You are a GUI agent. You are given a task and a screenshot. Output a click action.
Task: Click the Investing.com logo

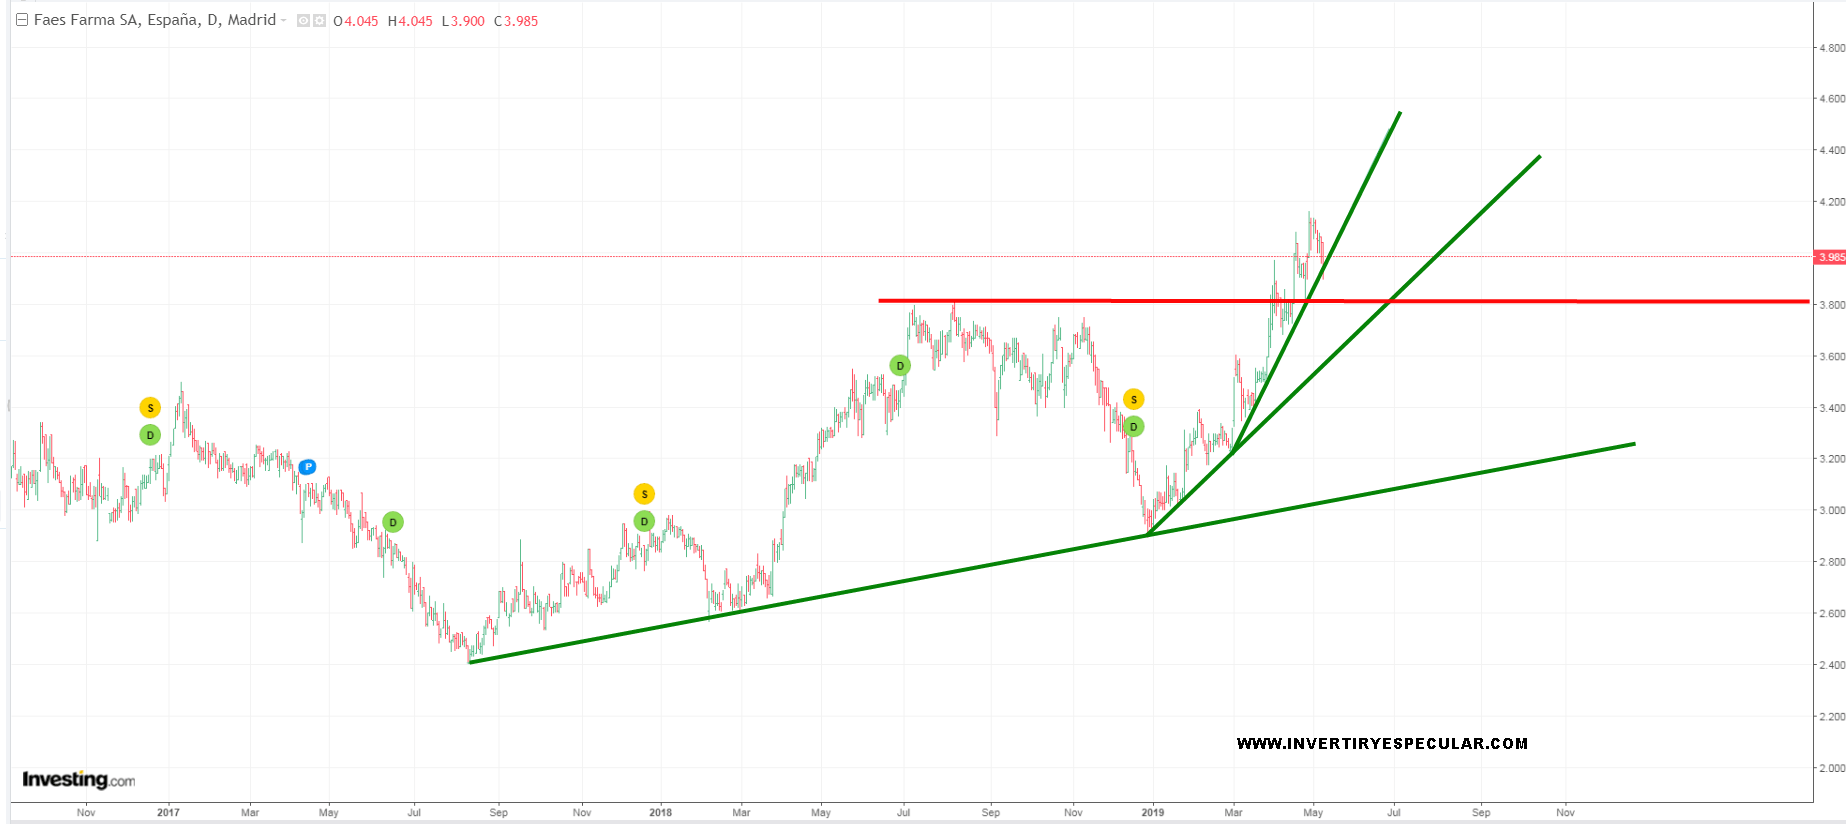pyautogui.click(x=78, y=780)
